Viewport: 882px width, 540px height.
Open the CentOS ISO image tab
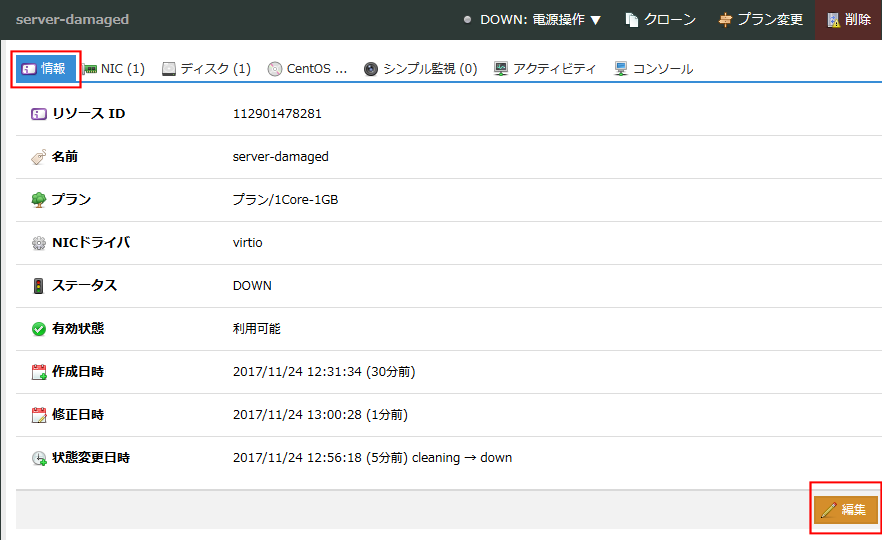click(x=308, y=69)
